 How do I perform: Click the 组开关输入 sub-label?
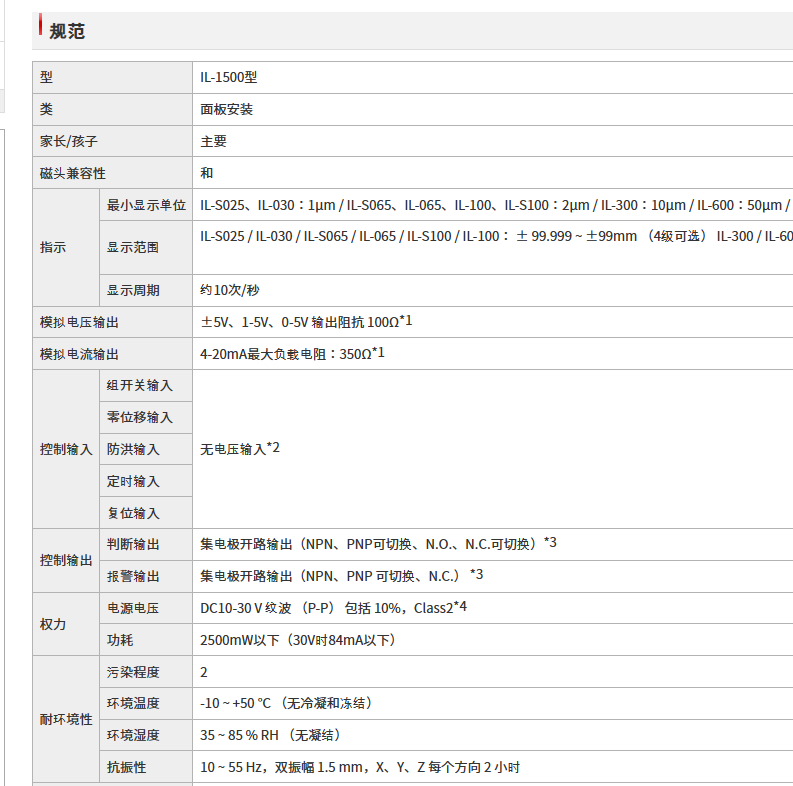140,385
